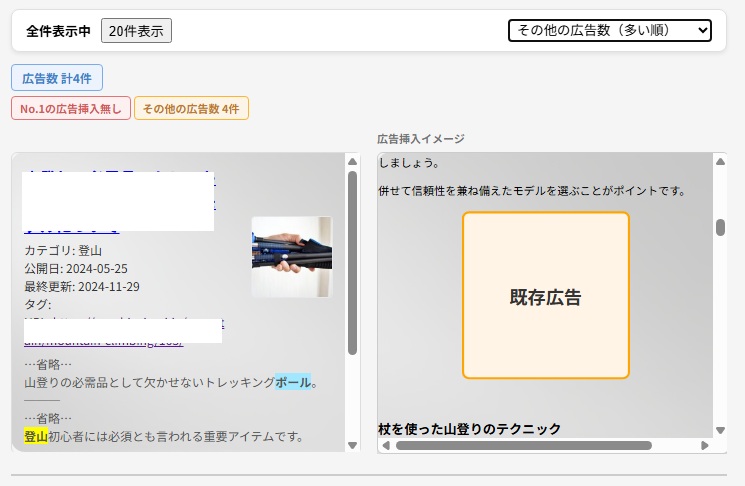This screenshot has height=486, width=745.
Task: Click the highlighted 登山 keyword
Action: coord(36,436)
